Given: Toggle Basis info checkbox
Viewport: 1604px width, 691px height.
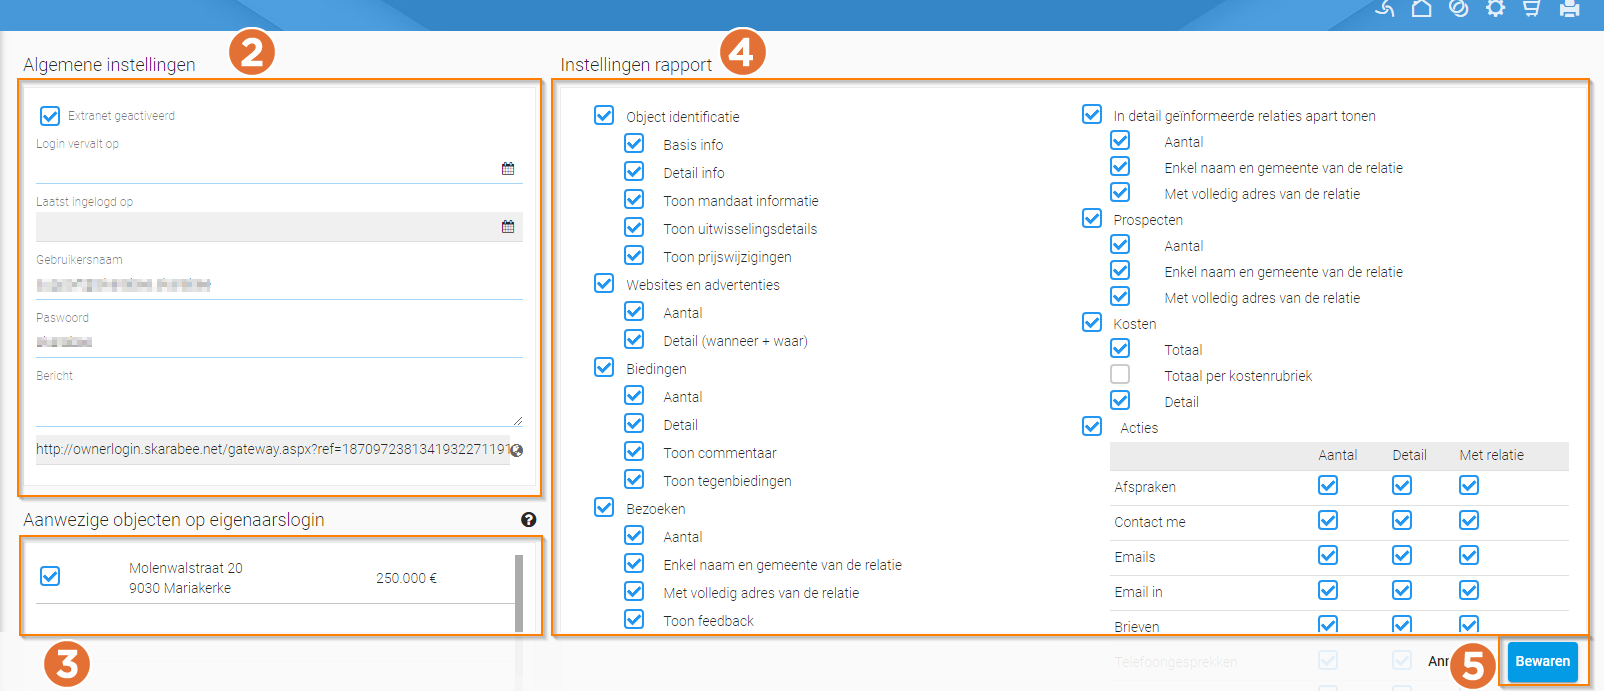Looking at the screenshot, I should pos(634,143).
